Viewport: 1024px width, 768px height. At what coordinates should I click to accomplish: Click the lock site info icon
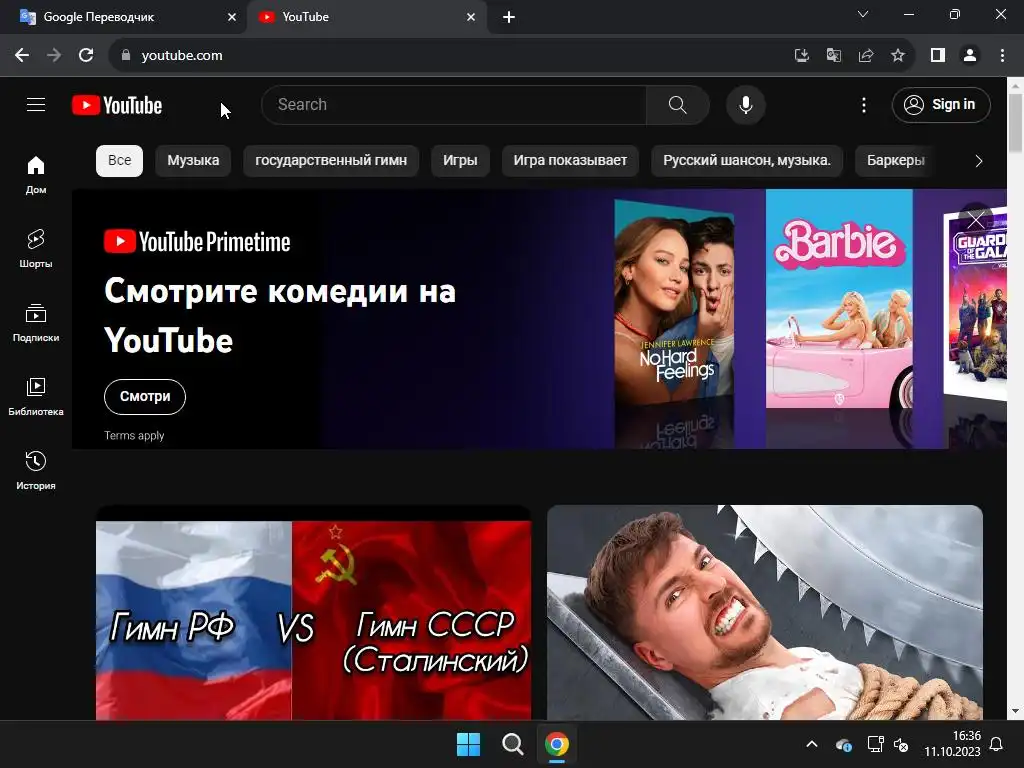tap(126, 56)
